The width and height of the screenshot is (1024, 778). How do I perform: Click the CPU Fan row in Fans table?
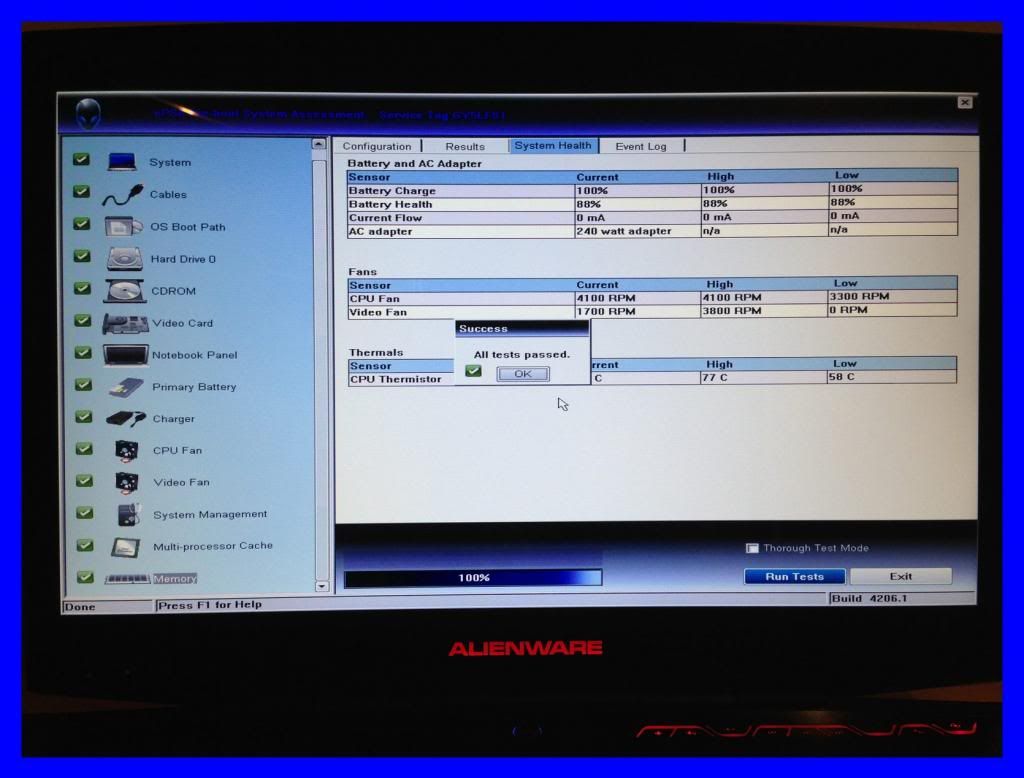point(652,298)
